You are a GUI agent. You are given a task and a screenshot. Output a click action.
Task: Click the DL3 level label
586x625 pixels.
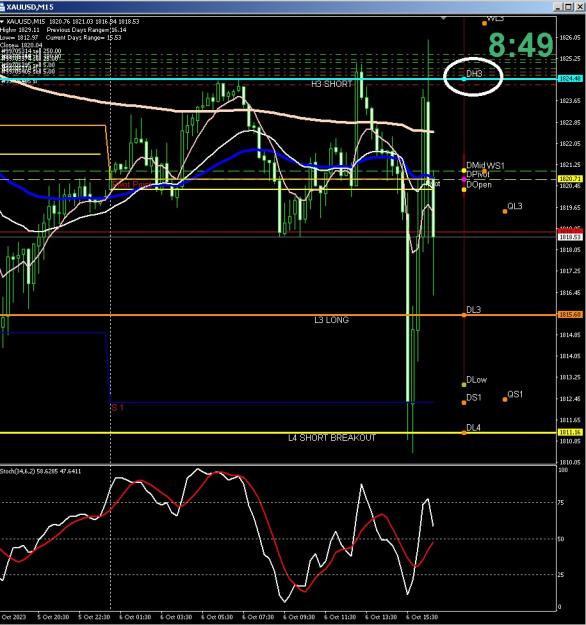(474, 310)
